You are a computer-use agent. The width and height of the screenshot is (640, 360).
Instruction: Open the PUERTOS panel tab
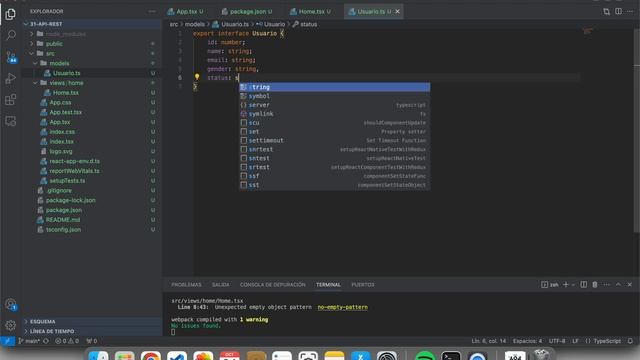362,284
